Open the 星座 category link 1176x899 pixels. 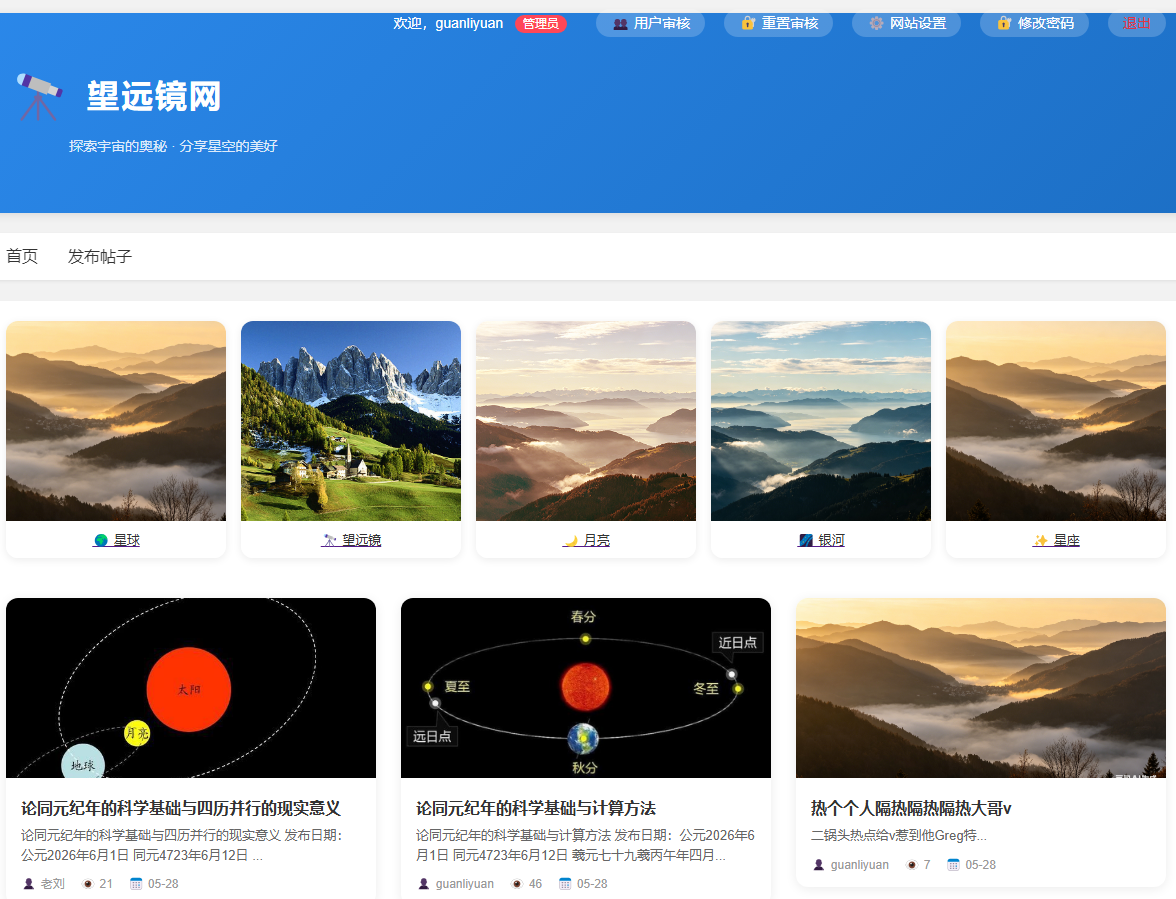point(1055,540)
